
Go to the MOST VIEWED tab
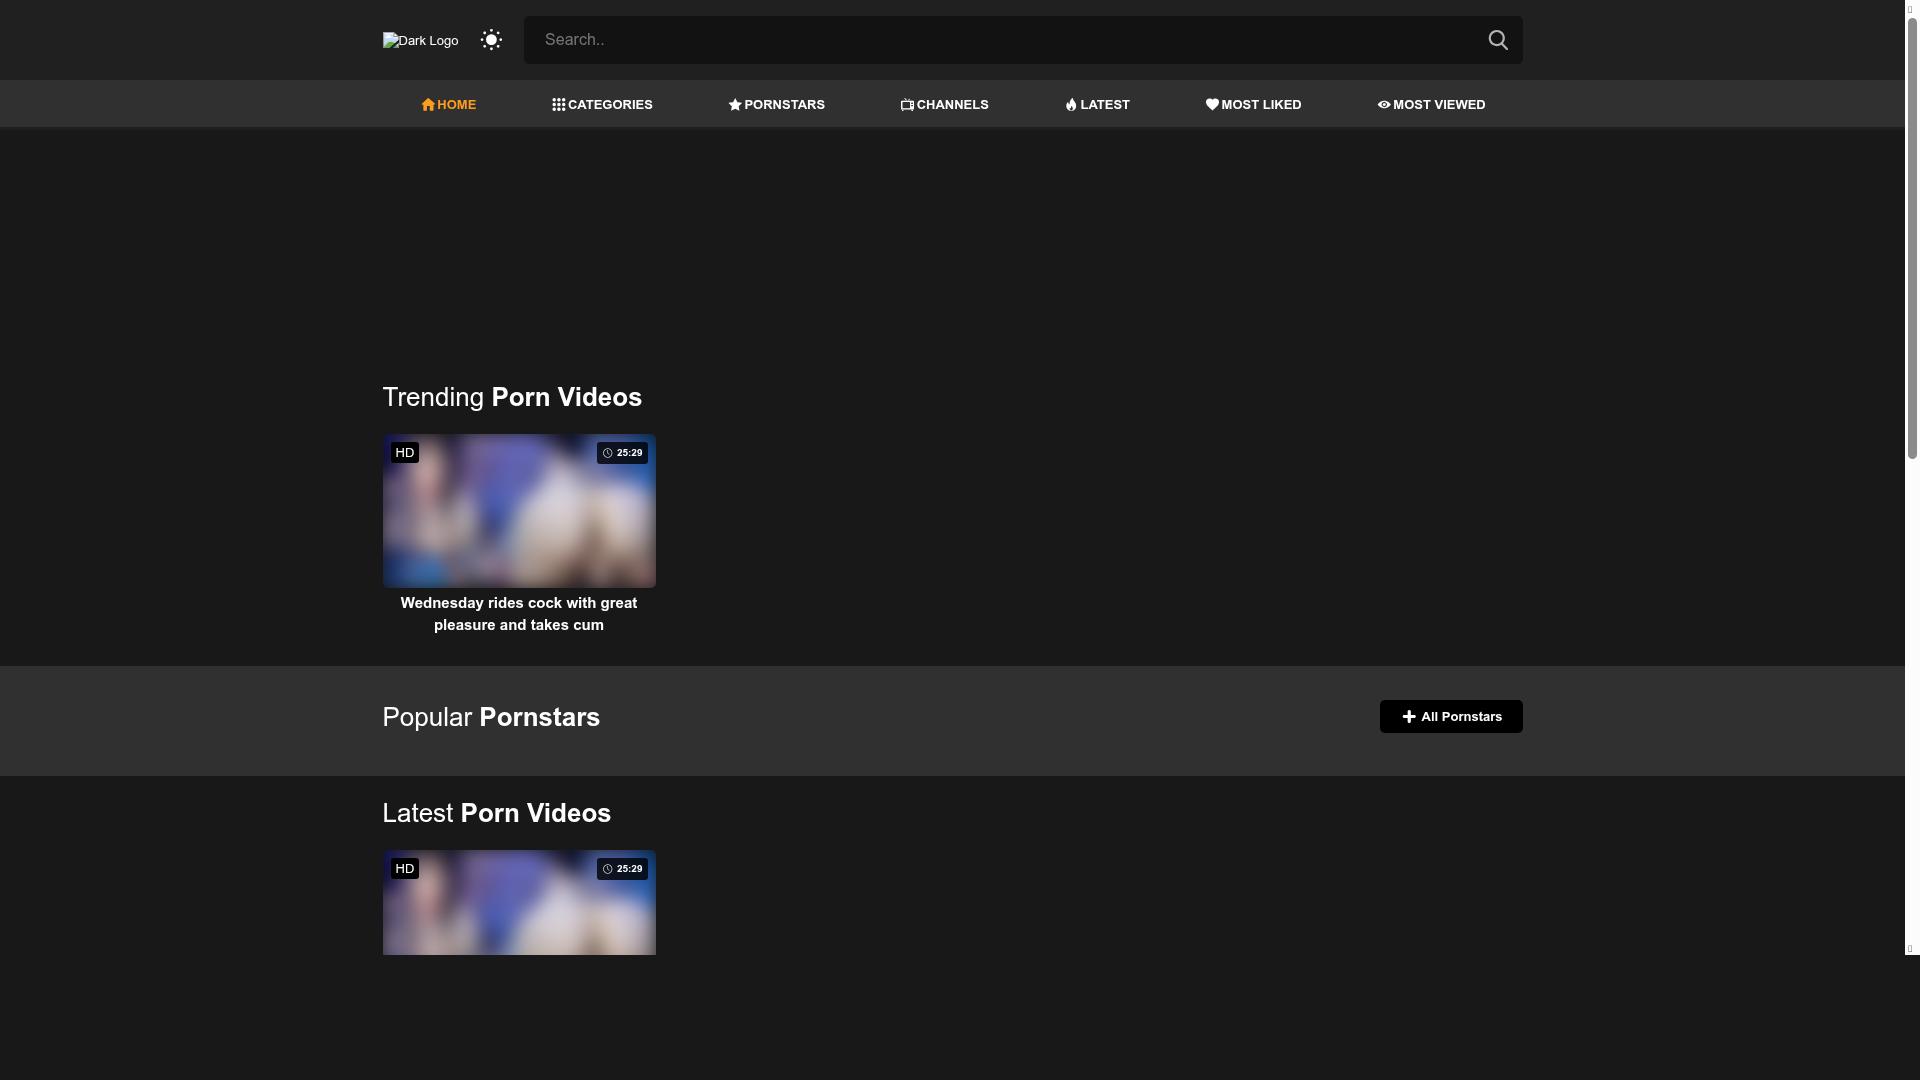[1439, 105]
